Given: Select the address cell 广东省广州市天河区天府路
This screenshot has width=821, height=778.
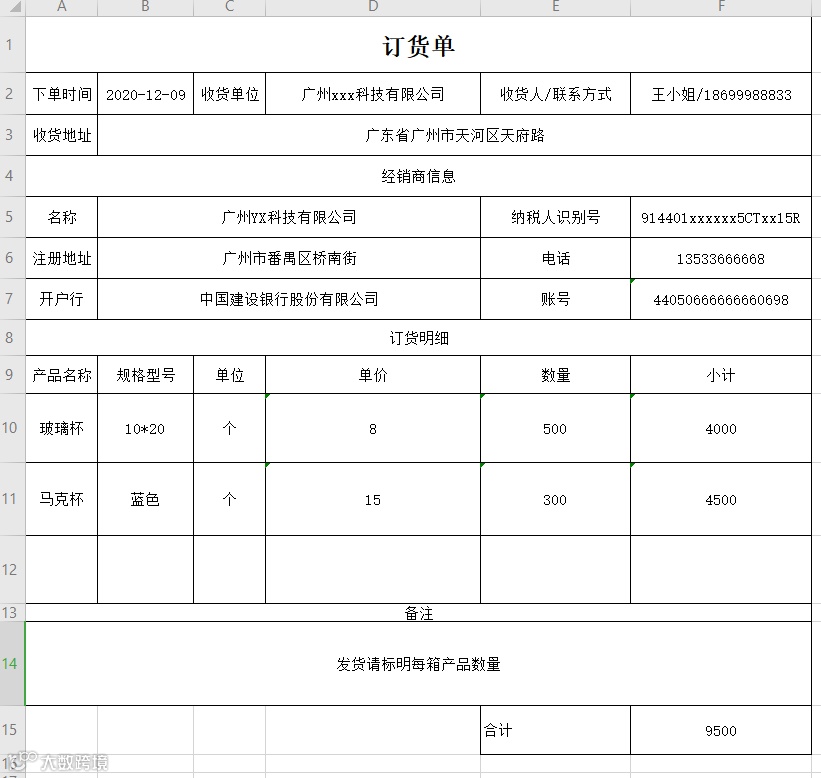Looking at the screenshot, I should 454,135.
